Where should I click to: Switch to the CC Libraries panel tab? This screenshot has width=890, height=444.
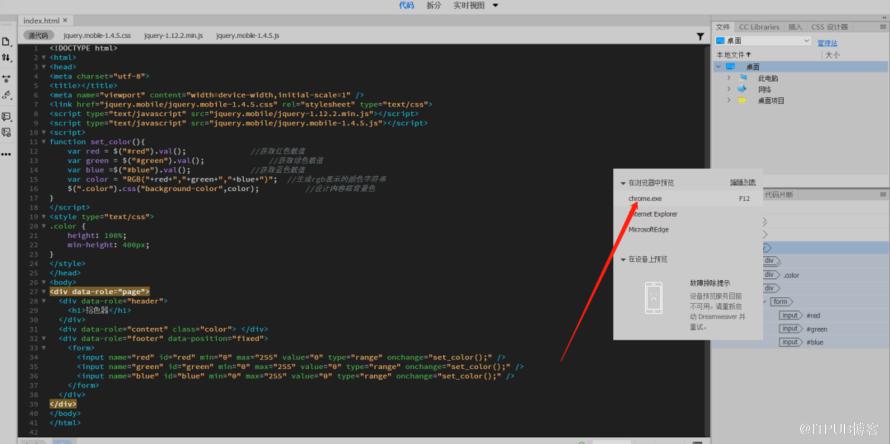click(x=759, y=27)
